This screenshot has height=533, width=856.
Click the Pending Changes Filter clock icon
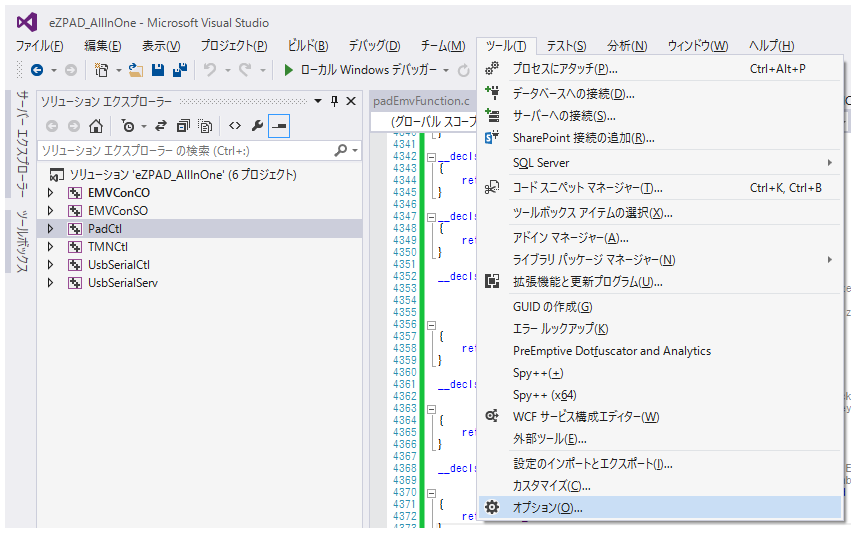click(x=128, y=126)
